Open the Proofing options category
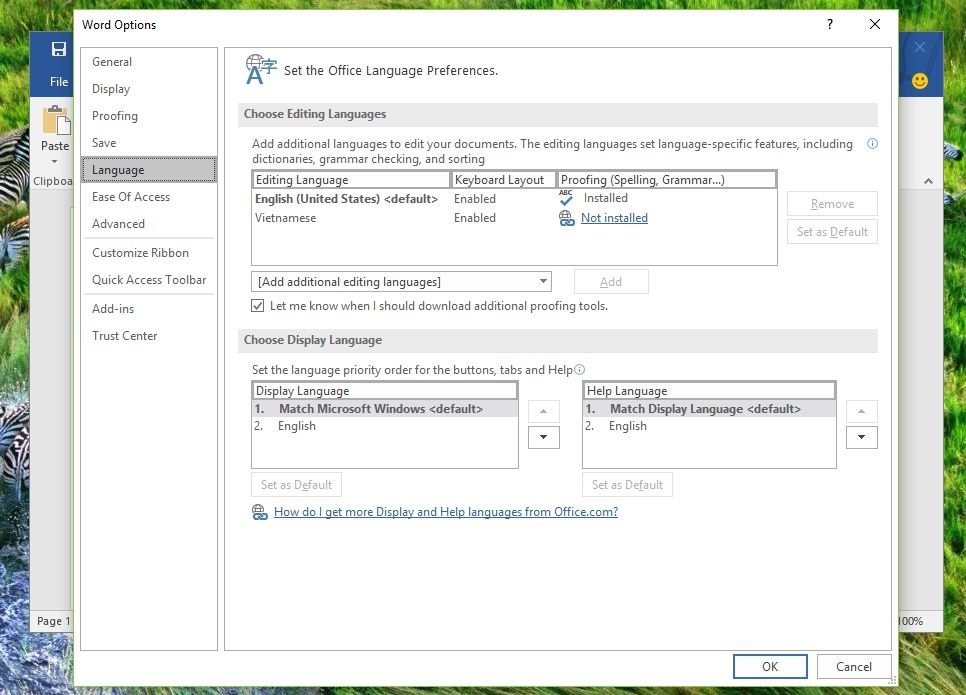This screenshot has height=695, width=966. coord(115,116)
